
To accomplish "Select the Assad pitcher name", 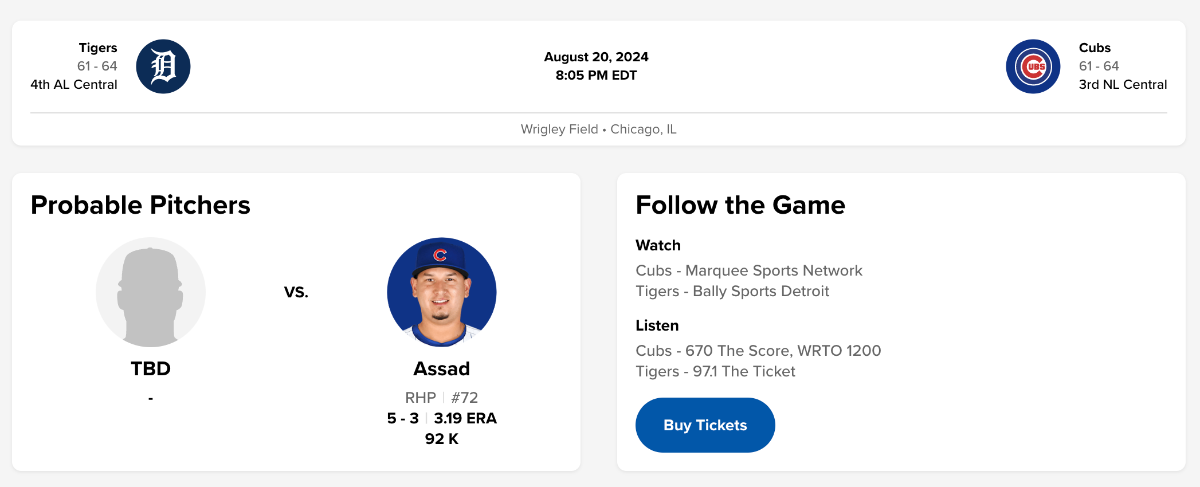I will [x=441, y=369].
